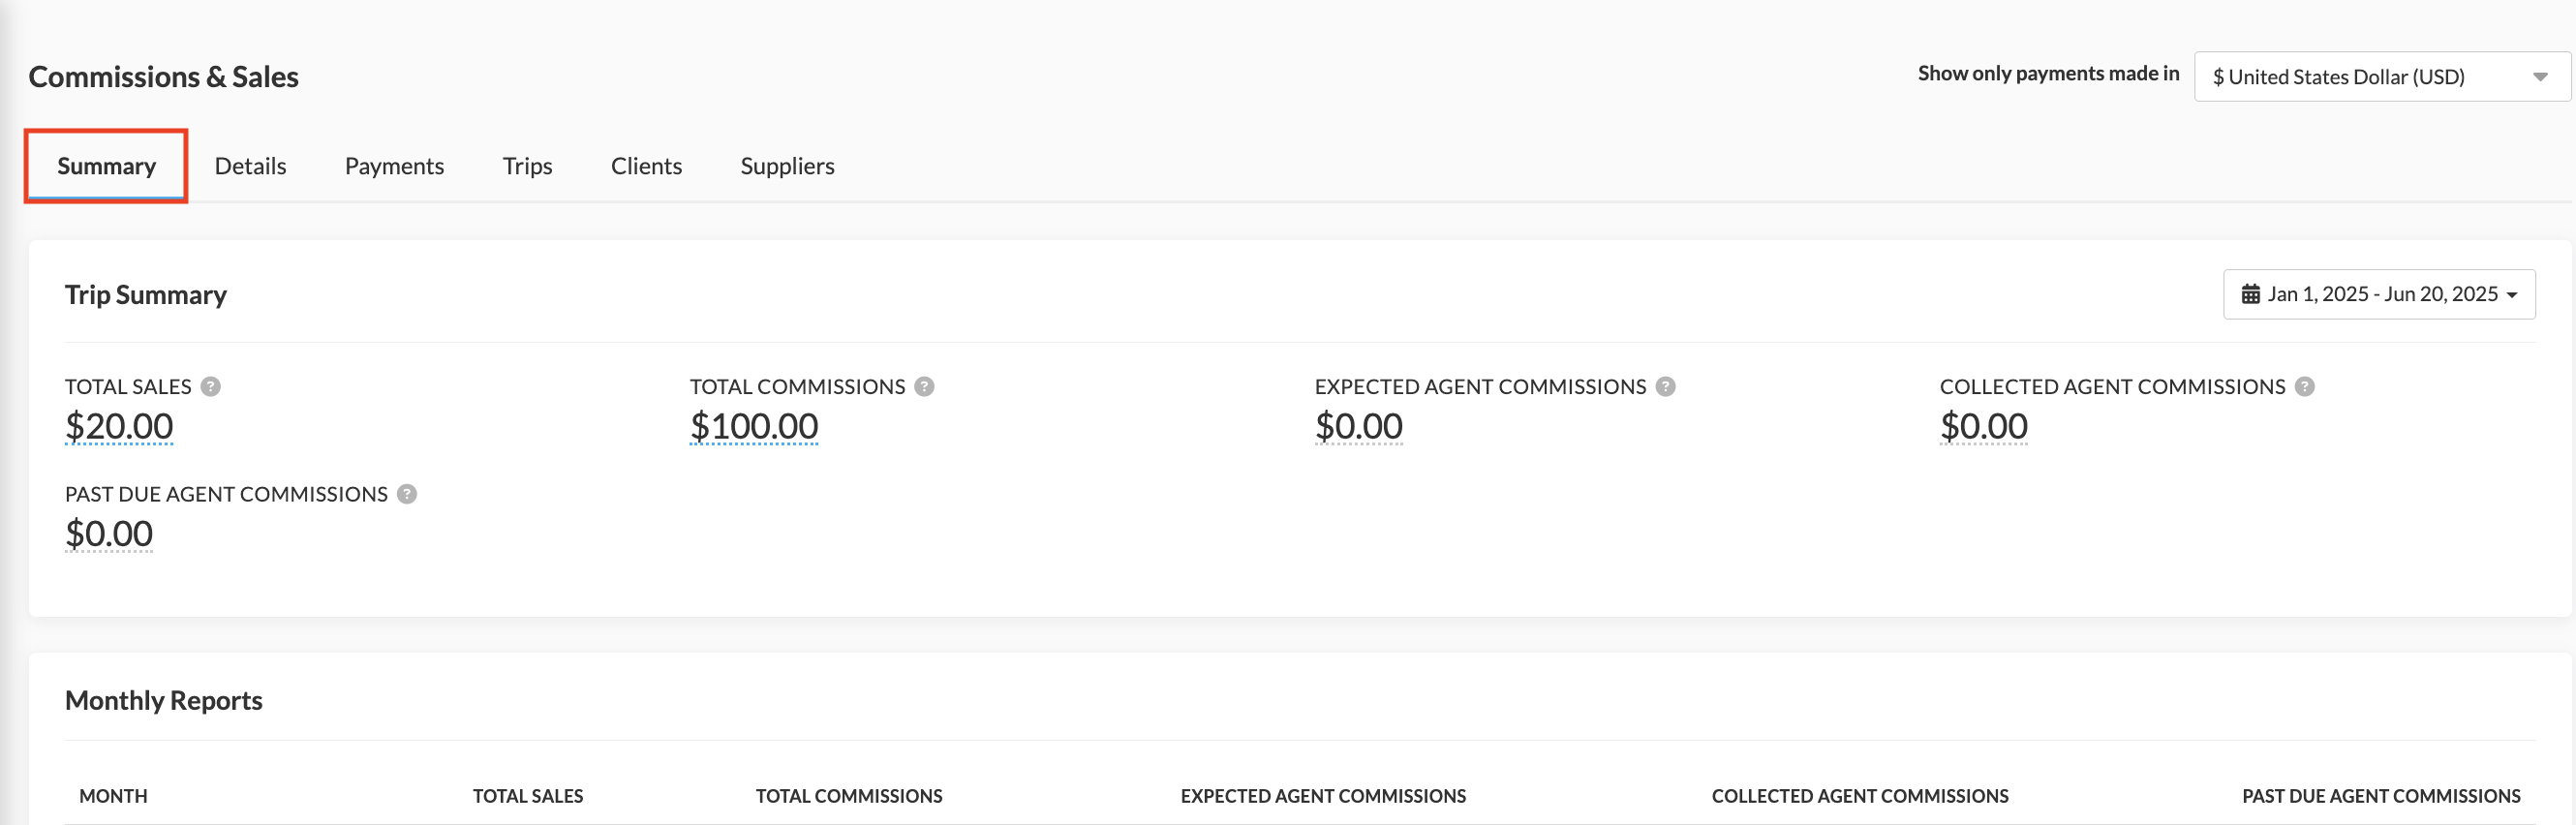Viewport: 2576px width, 825px height.
Task: Select the Summary tab
Action: click(x=106, y=166)
